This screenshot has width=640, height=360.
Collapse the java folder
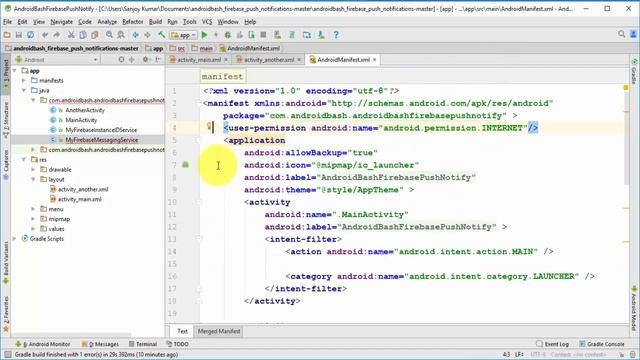point(24,90)
